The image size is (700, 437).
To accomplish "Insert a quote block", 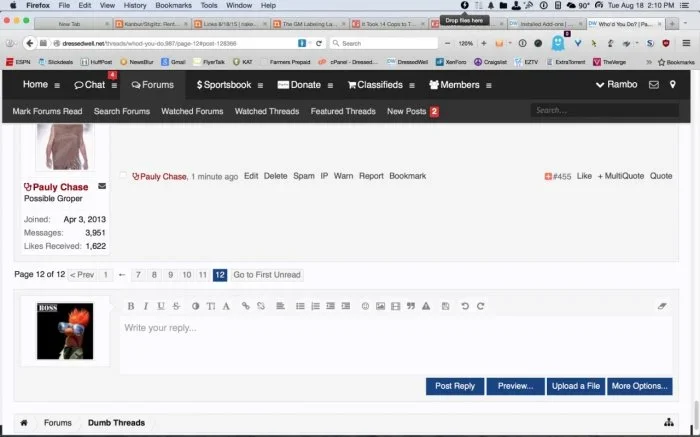I will [x=411, y=306].
